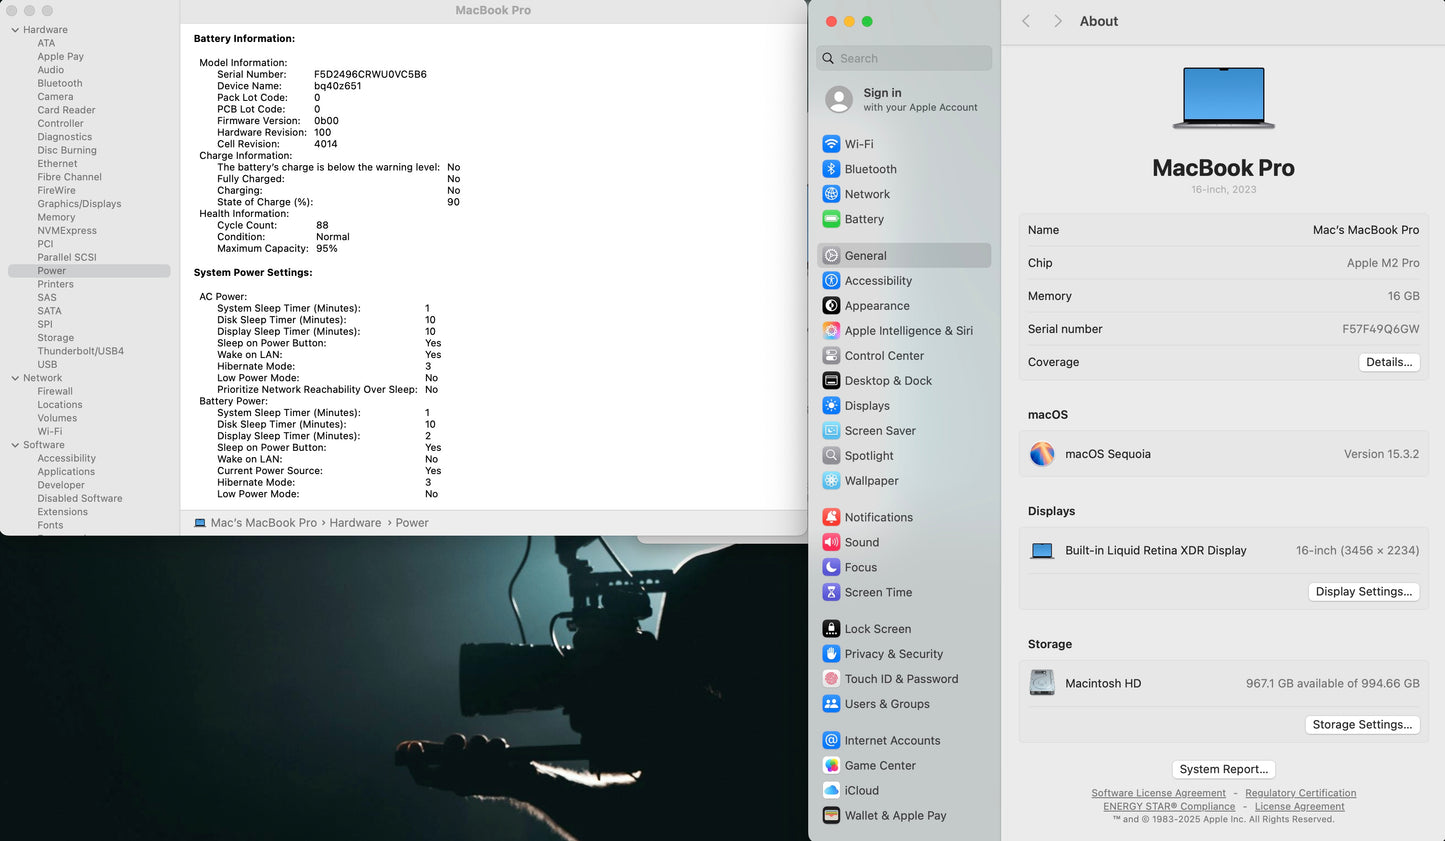Image resolution: width=1445 pixels, height=841 pixels.
Task: Select the Game Center icon
Action: pyautogui.click(x=831, y=765)
